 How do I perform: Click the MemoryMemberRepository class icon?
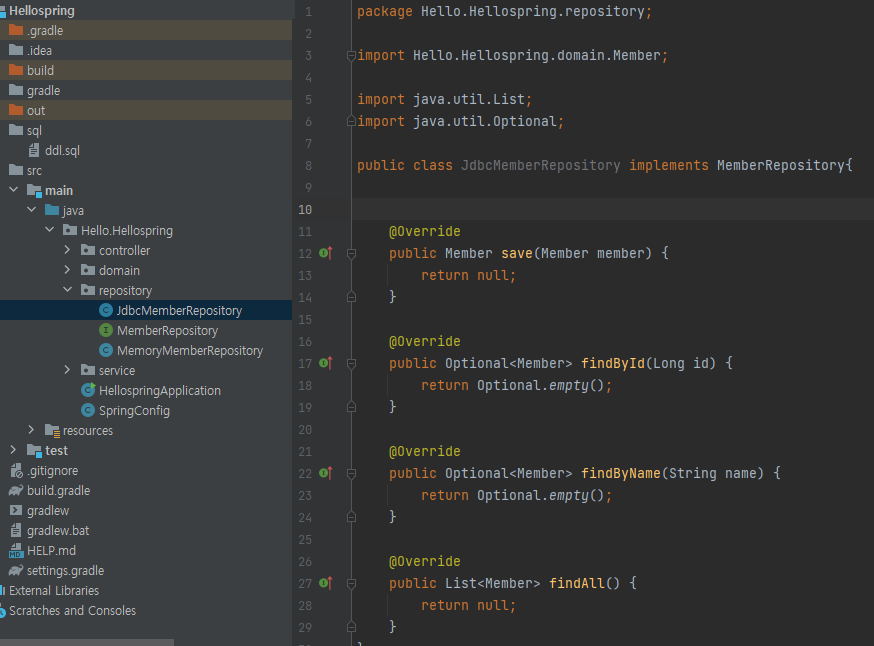[106, 351]
